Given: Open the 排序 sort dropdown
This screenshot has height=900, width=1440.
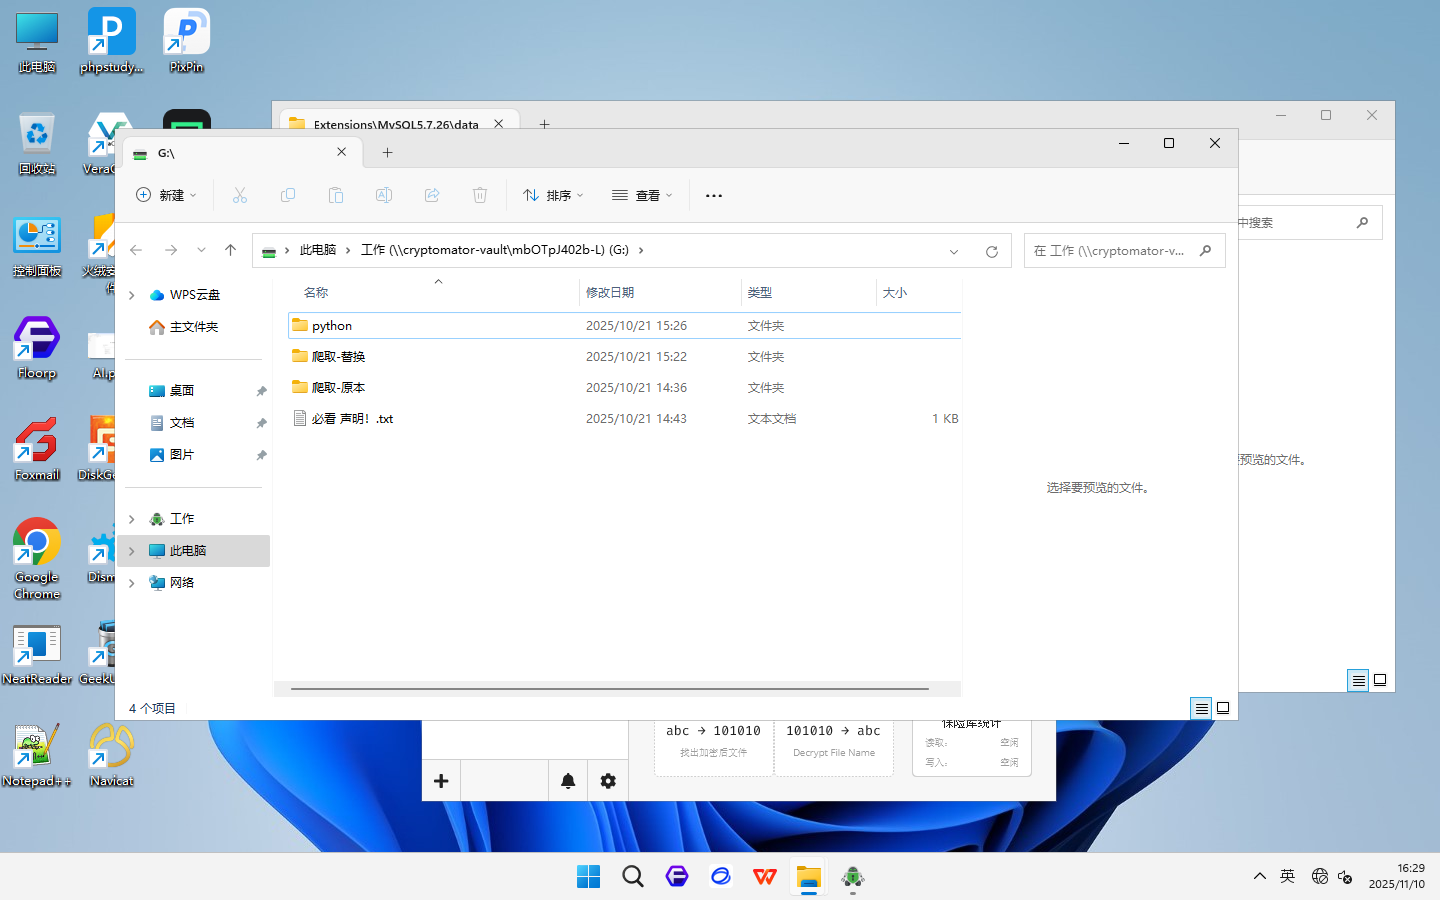Looking at the screenshot, I should tap(553, 196).
